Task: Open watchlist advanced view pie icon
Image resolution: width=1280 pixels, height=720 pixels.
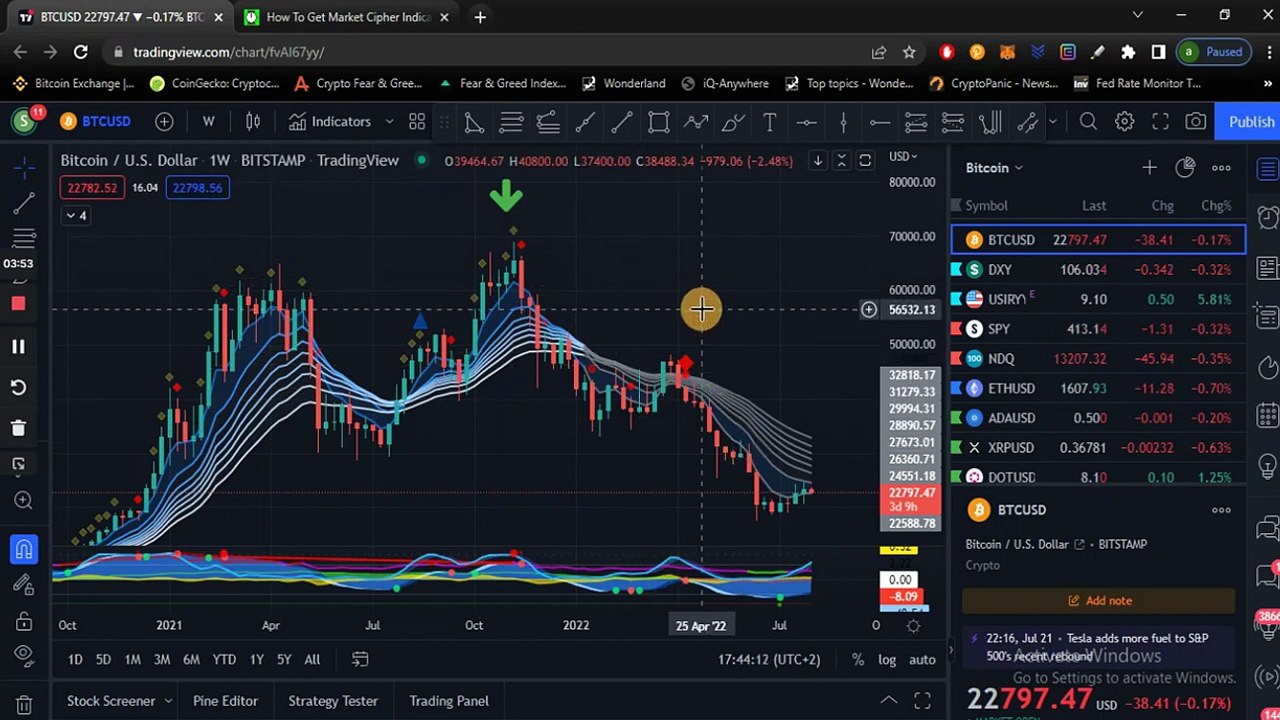Action: tap(1185, 168)
